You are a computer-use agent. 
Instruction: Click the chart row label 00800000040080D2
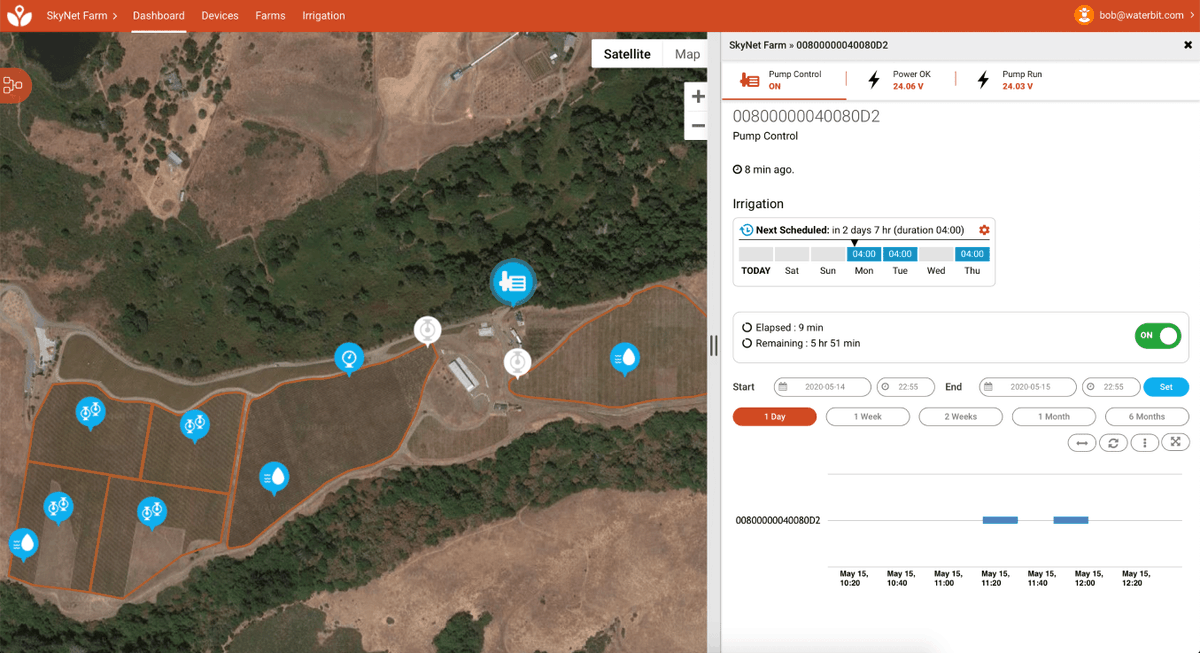click(778, 521)
